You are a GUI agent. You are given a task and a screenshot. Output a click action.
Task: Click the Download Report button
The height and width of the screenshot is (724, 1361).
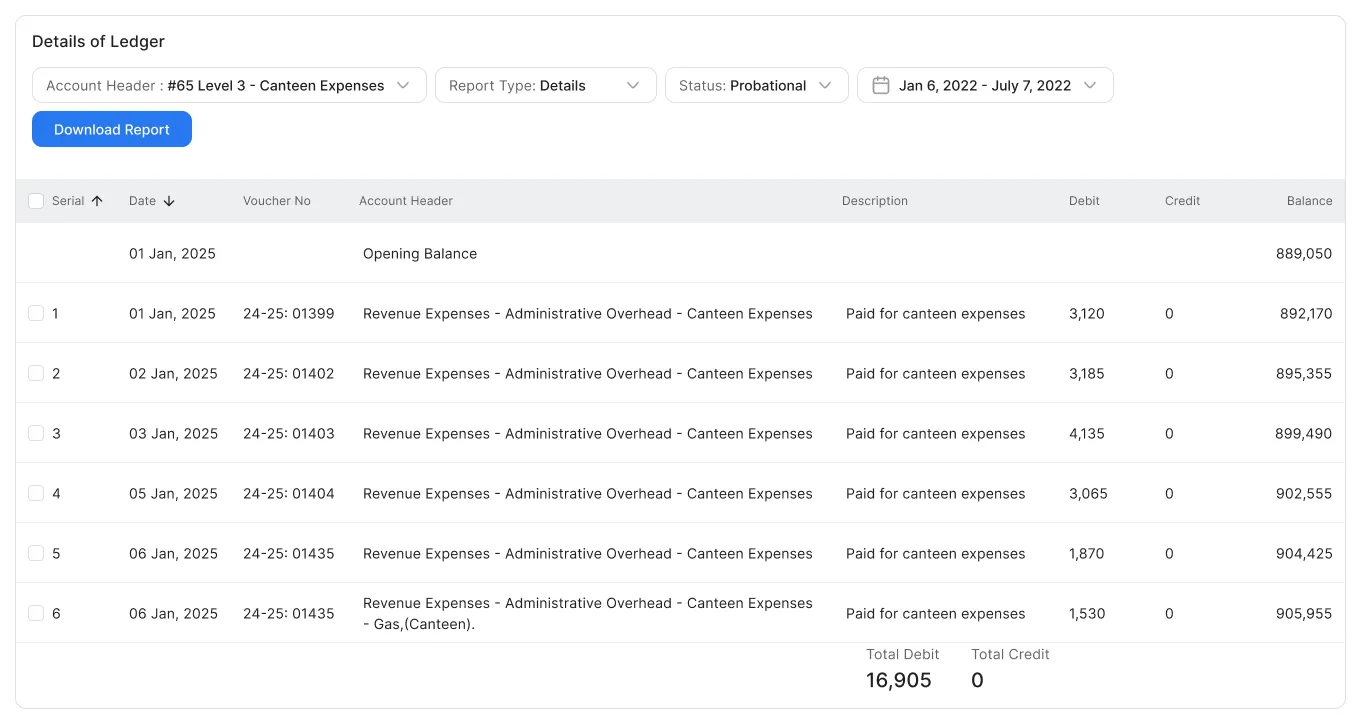pyautogui.click(x=112, y=129)
